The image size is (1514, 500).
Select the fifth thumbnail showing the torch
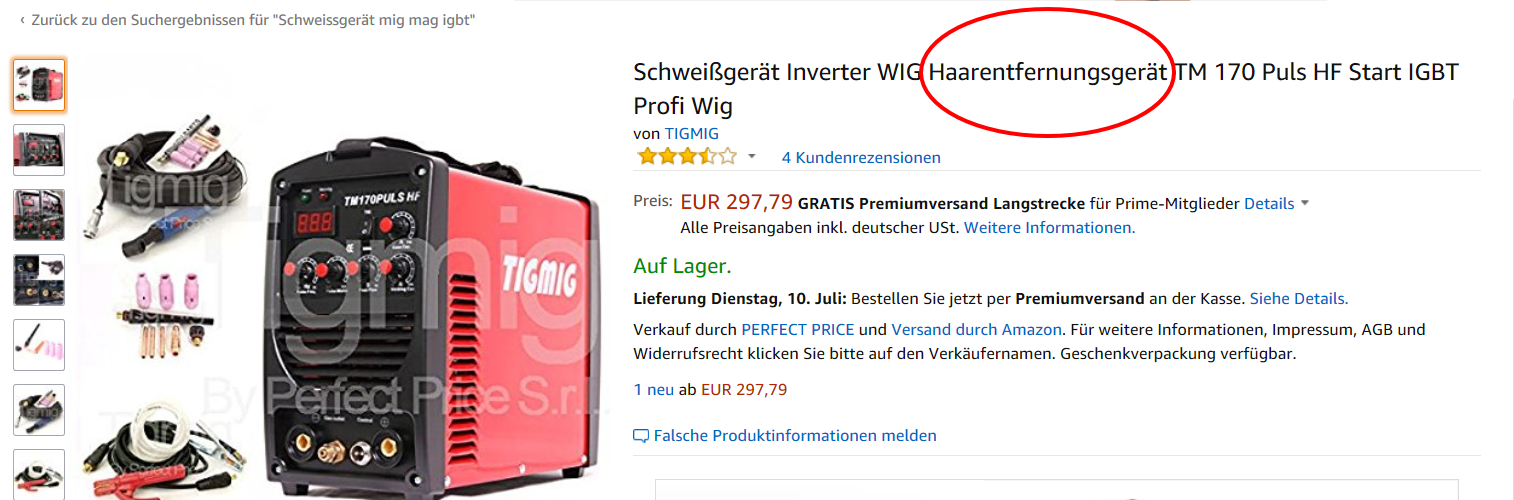[40, 345]
